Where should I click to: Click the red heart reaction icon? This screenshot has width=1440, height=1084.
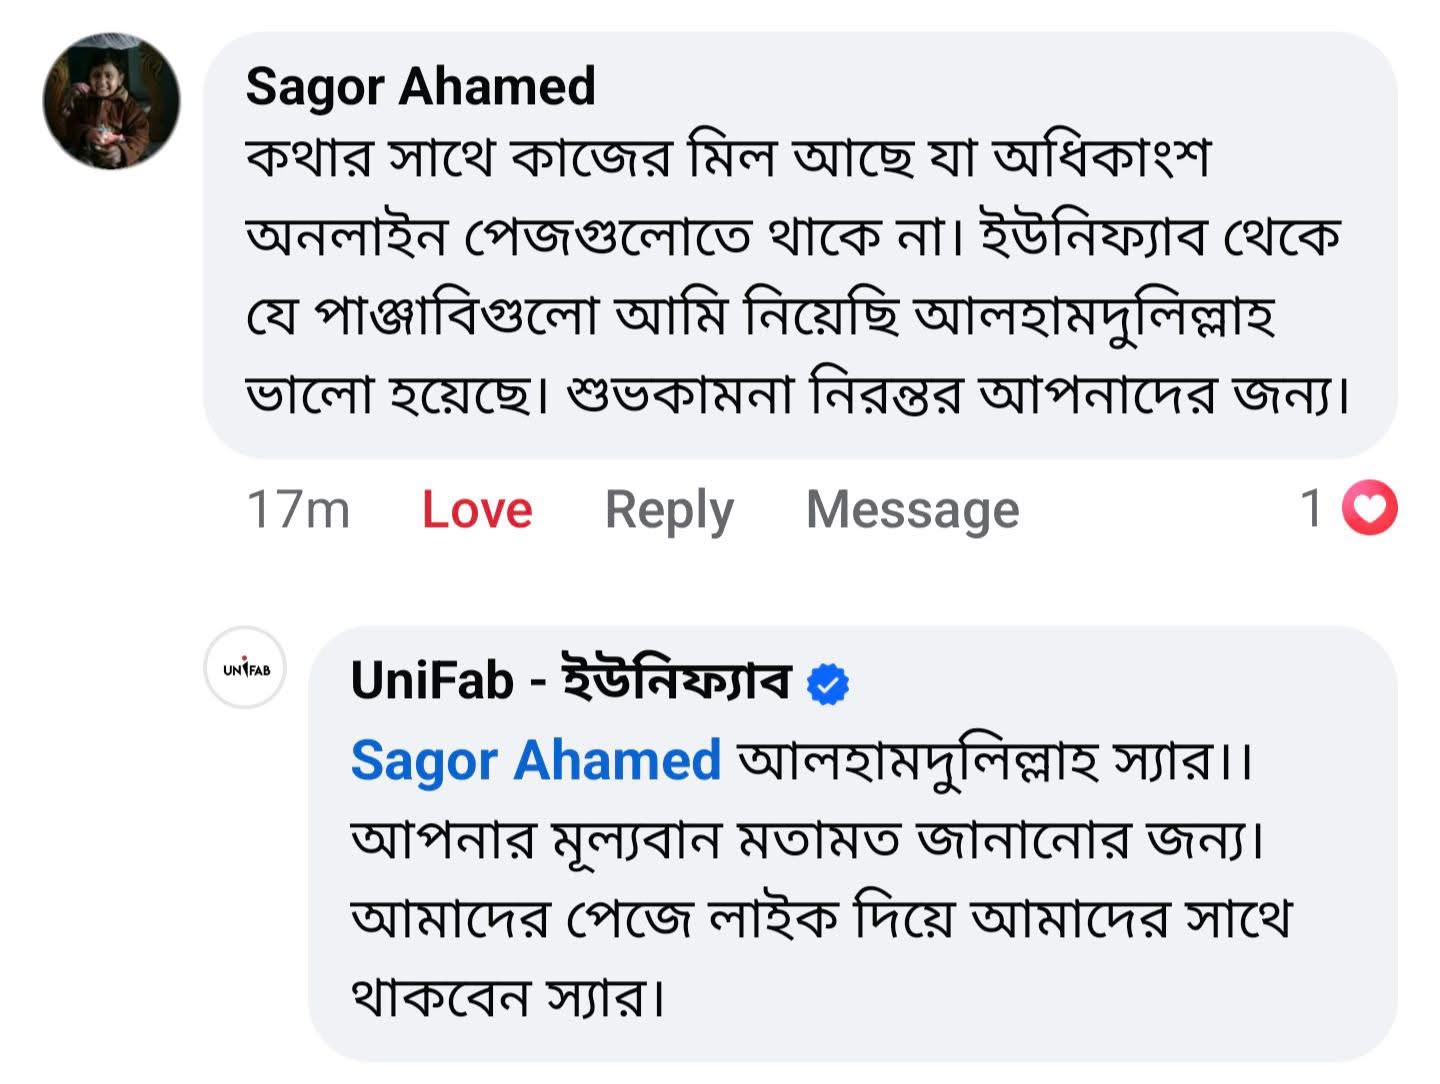pyautogui.click(x=1369, y=508)
